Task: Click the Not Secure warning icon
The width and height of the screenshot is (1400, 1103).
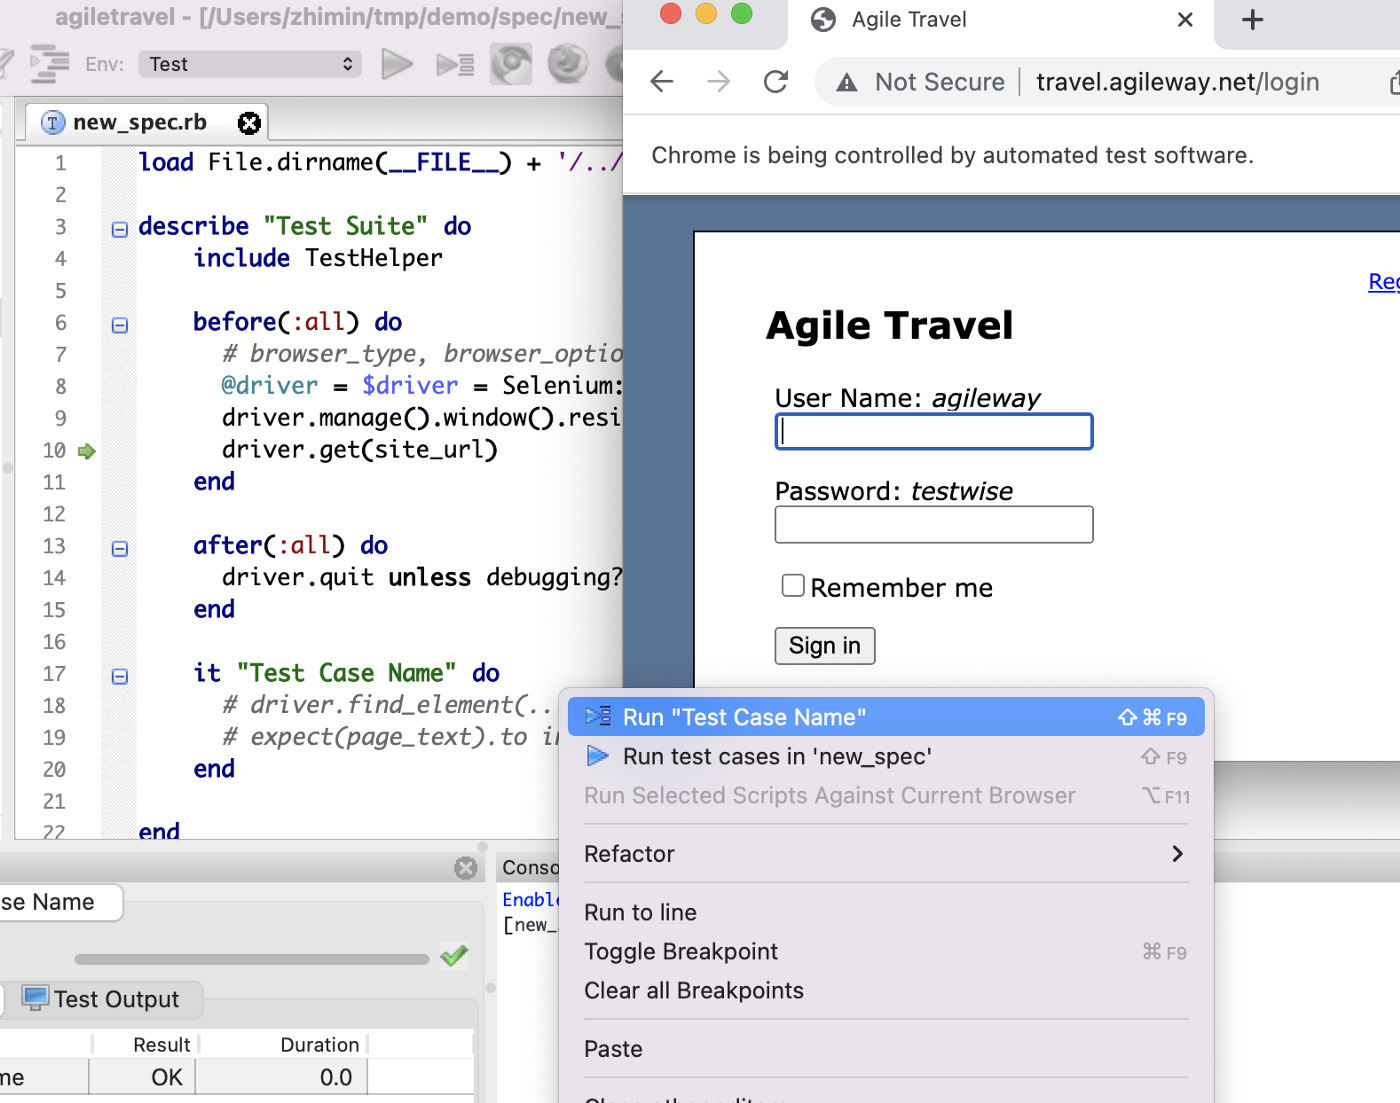Action: click(847, 82)
